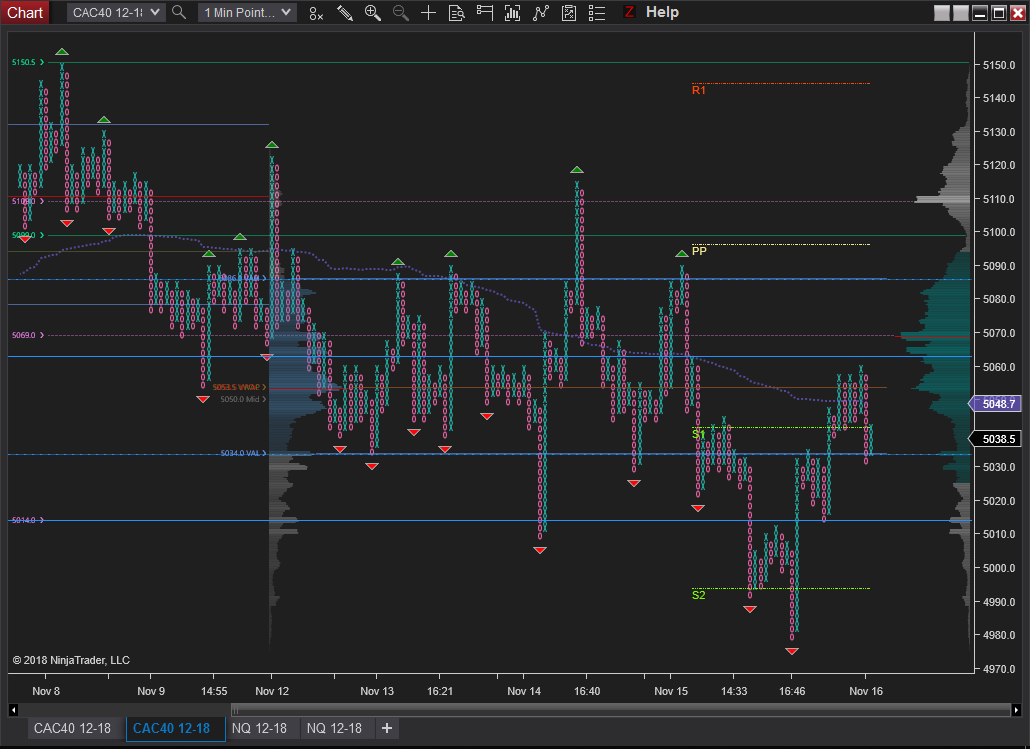Click the S2 pivot level label
Screen dimensions: 1030x749
[x=698, y=595]
